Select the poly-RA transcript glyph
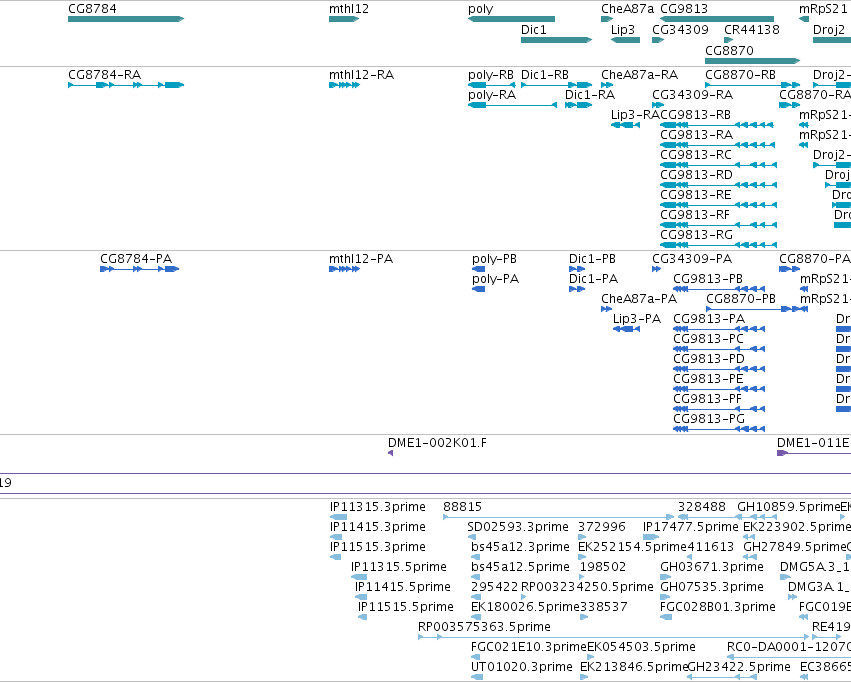This screenshot has height=682, width=851. pyautogui.click(x=512, y=105)
